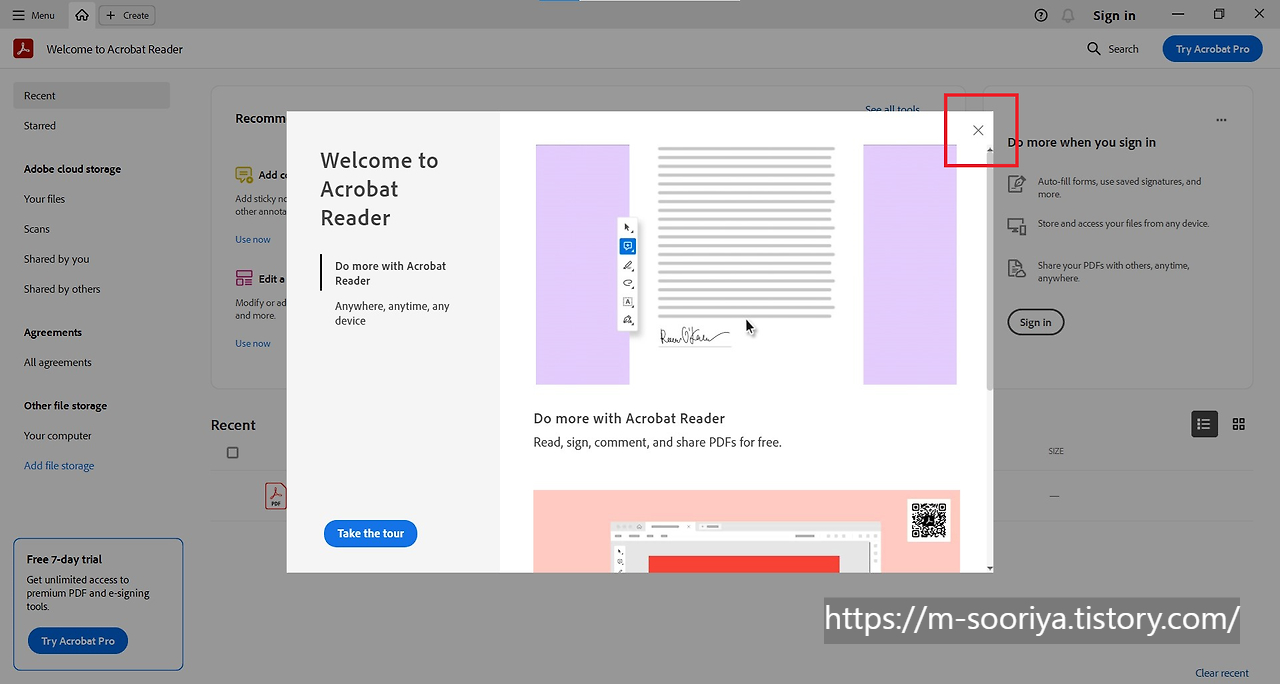Switch to grid view icon
Viewport: 1280px width, 684px height.
click(x=1239, y=424)
